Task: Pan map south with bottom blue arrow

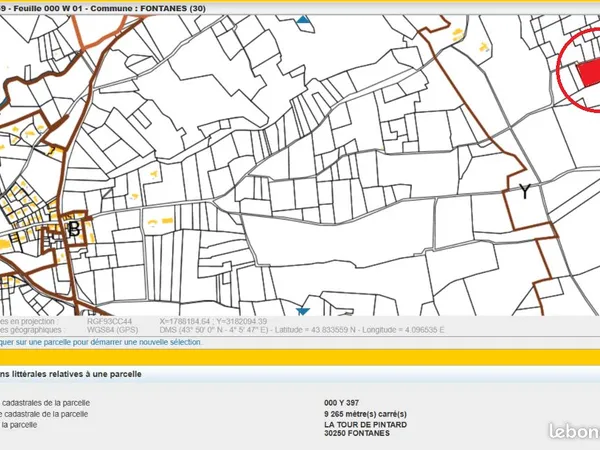Action: coord(303,311)
